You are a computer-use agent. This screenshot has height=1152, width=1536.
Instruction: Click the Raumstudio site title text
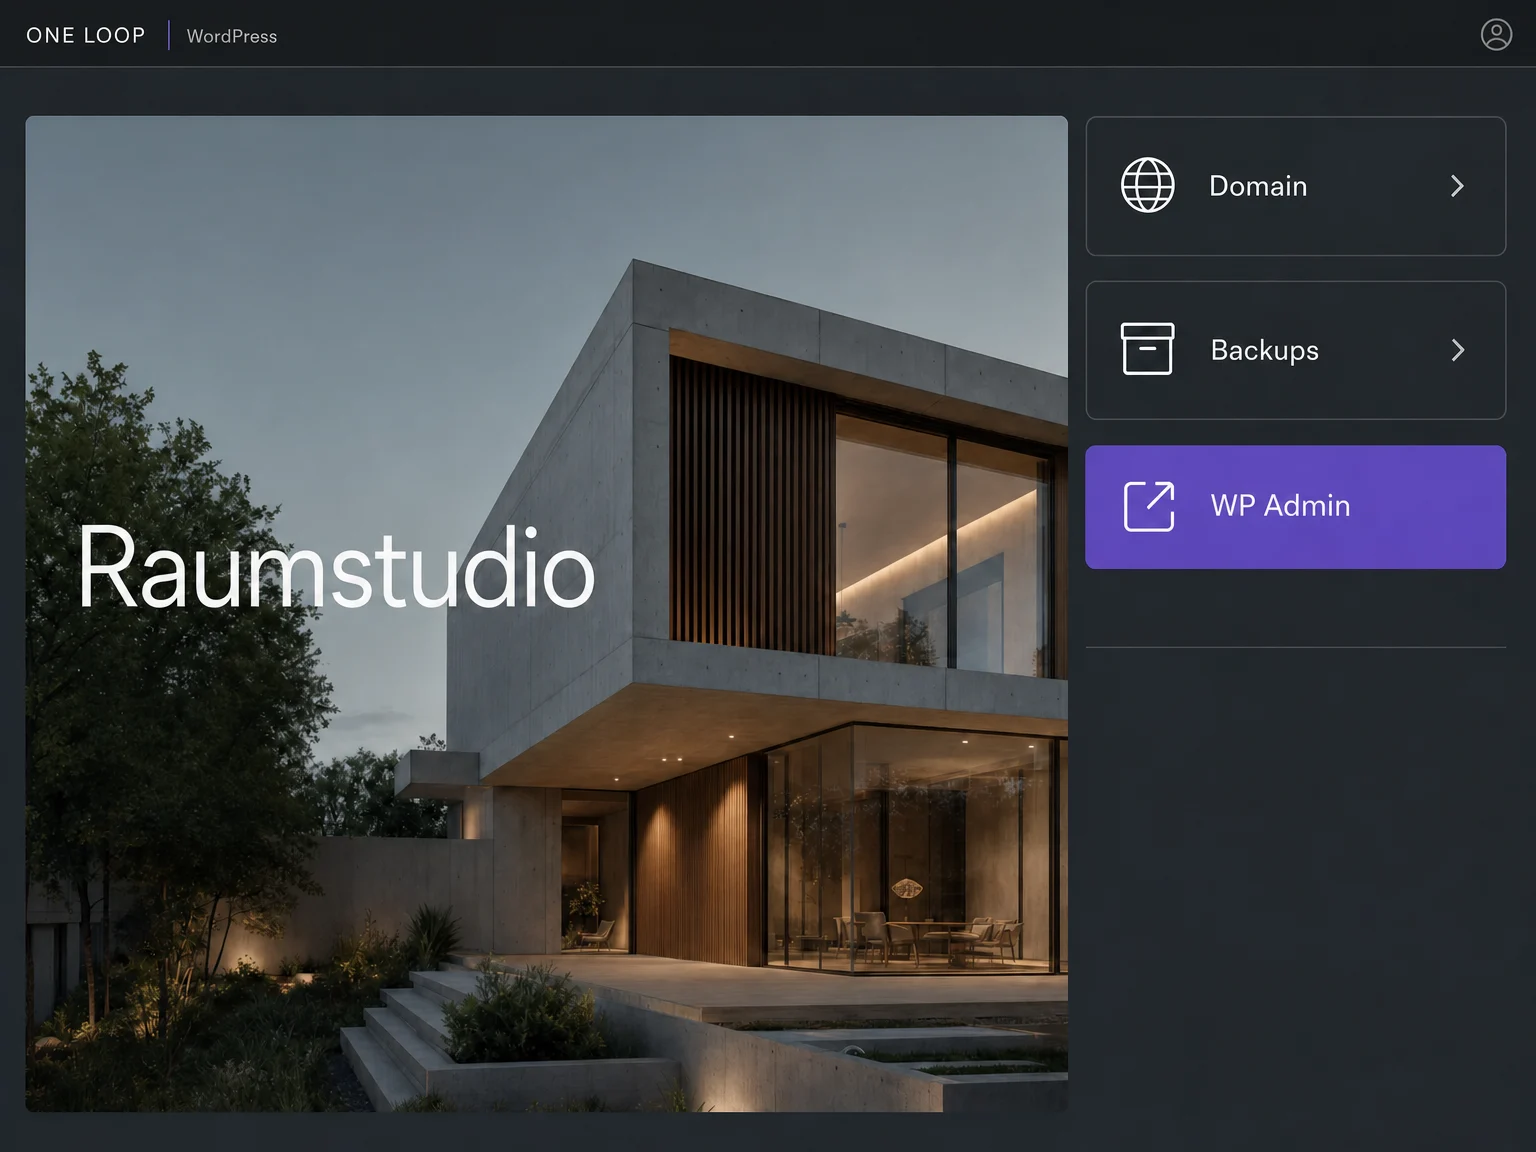coord(336,567)
